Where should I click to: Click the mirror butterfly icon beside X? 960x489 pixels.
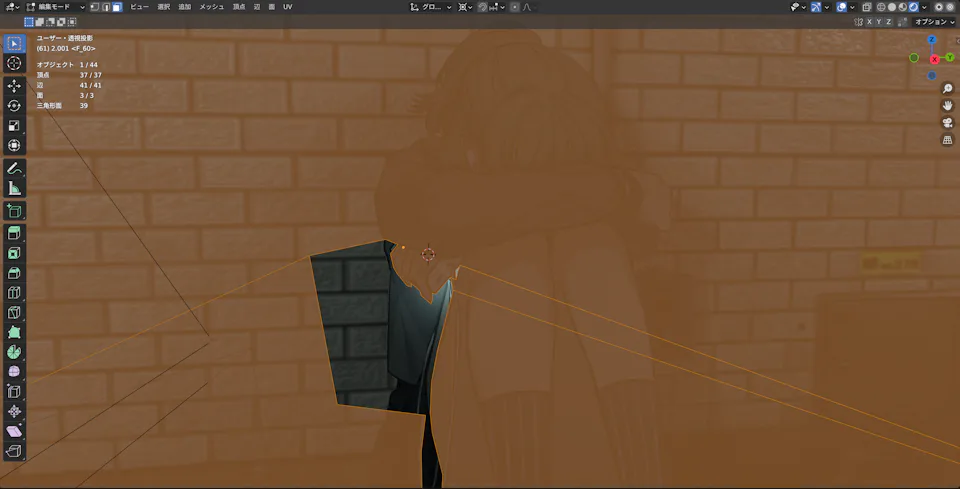[x=858, y=21]
